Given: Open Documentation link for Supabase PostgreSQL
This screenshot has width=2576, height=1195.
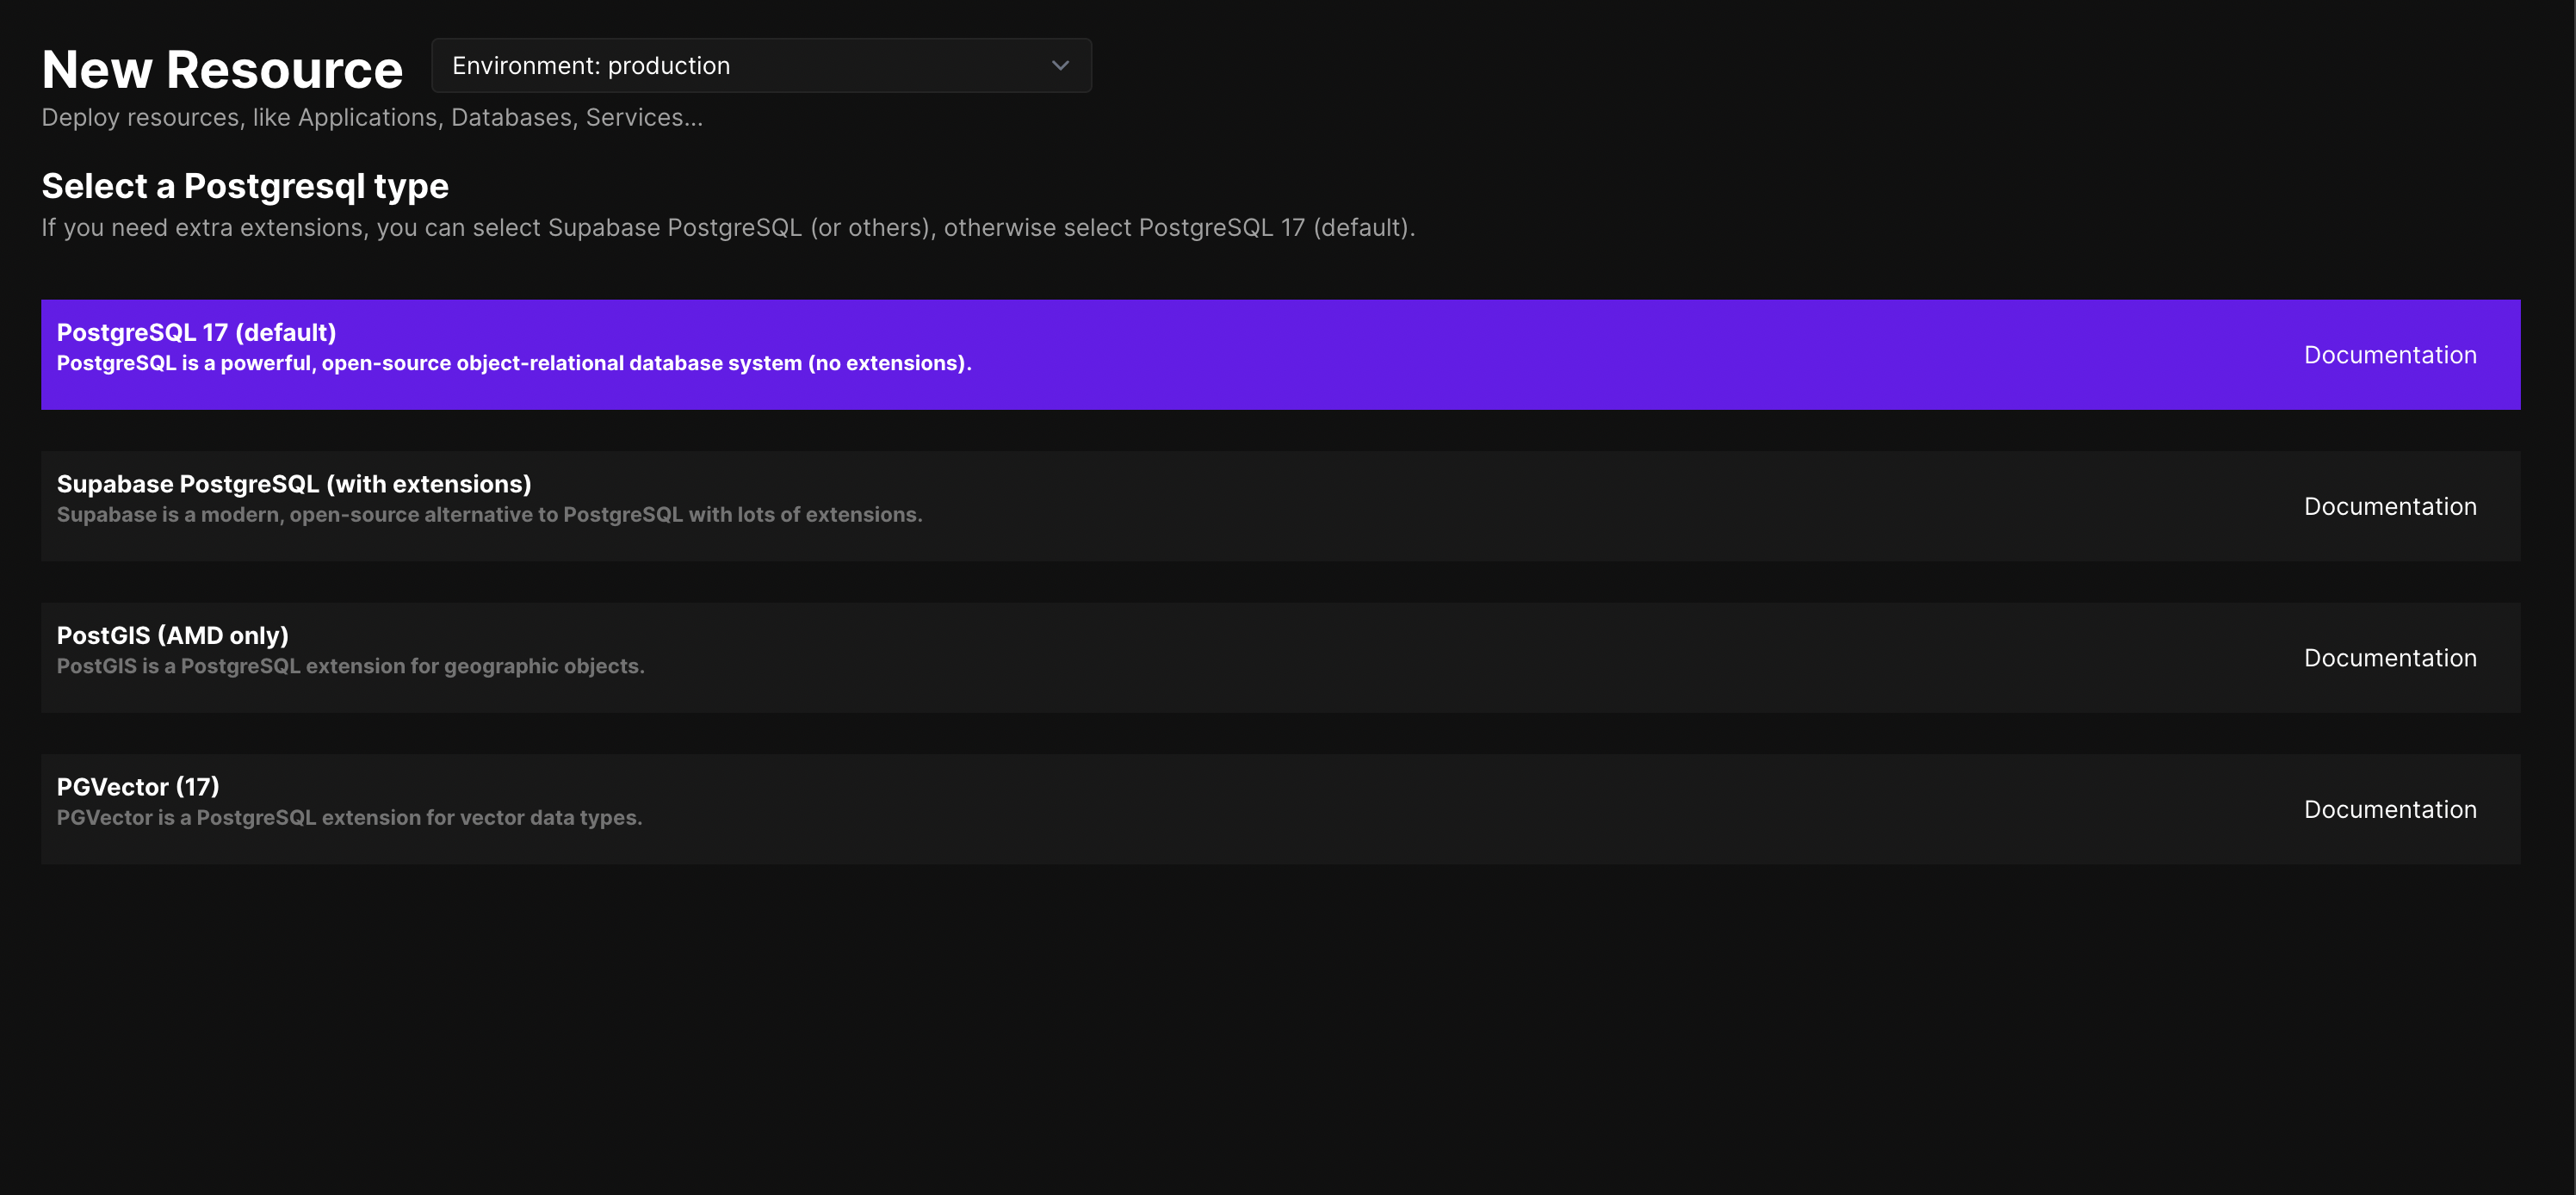Looking at the screenshot, I should click(2389, 507).
